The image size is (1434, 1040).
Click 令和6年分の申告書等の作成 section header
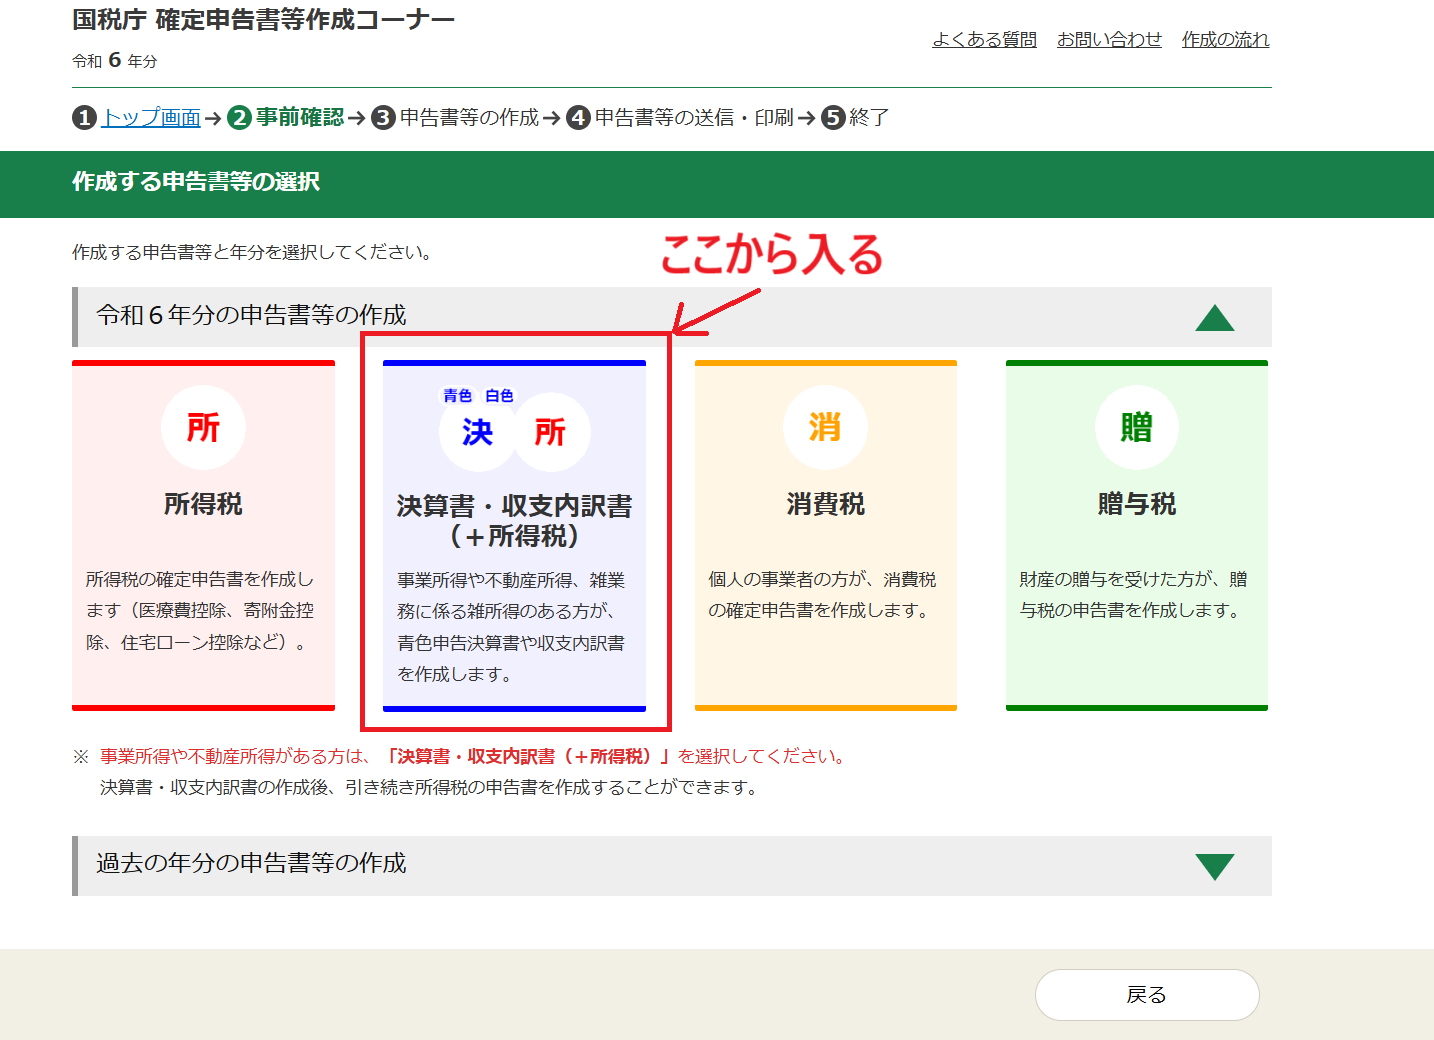(x=251, y=315)
